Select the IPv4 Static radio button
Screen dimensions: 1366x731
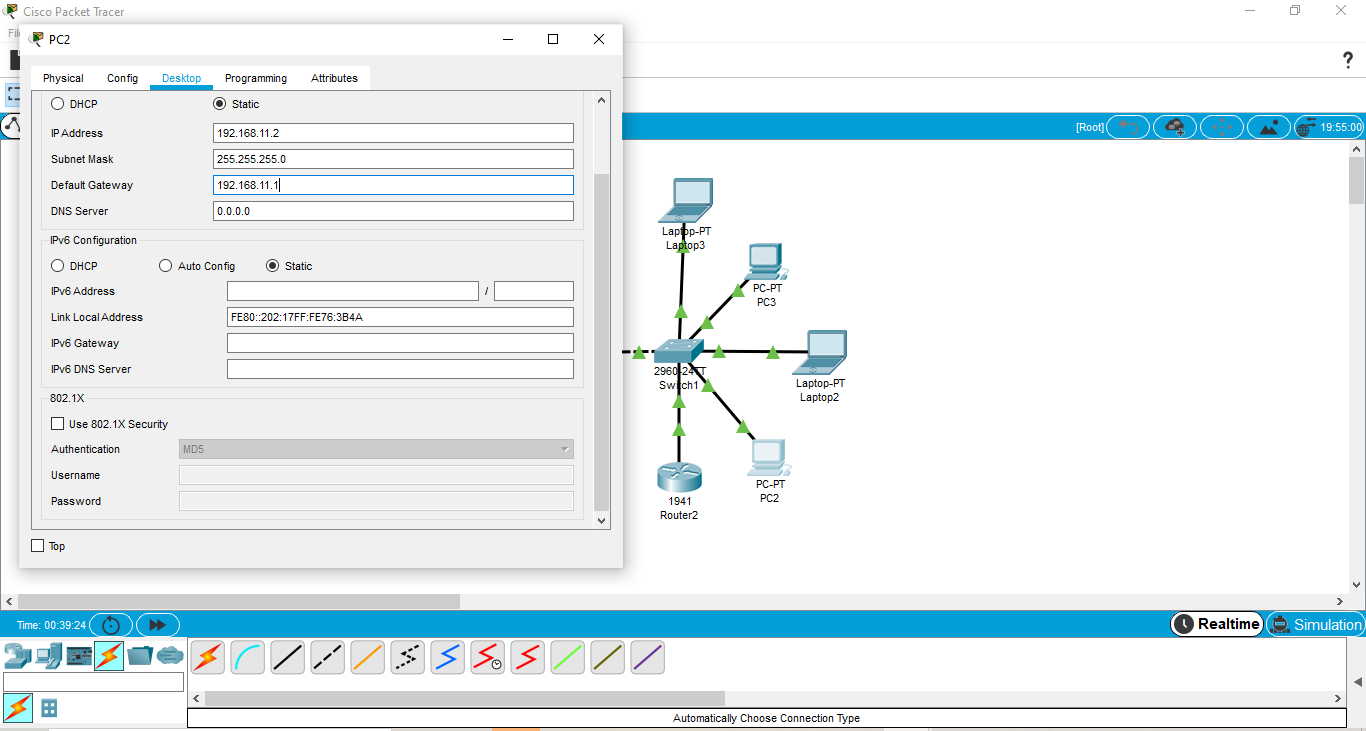[220, 104]
